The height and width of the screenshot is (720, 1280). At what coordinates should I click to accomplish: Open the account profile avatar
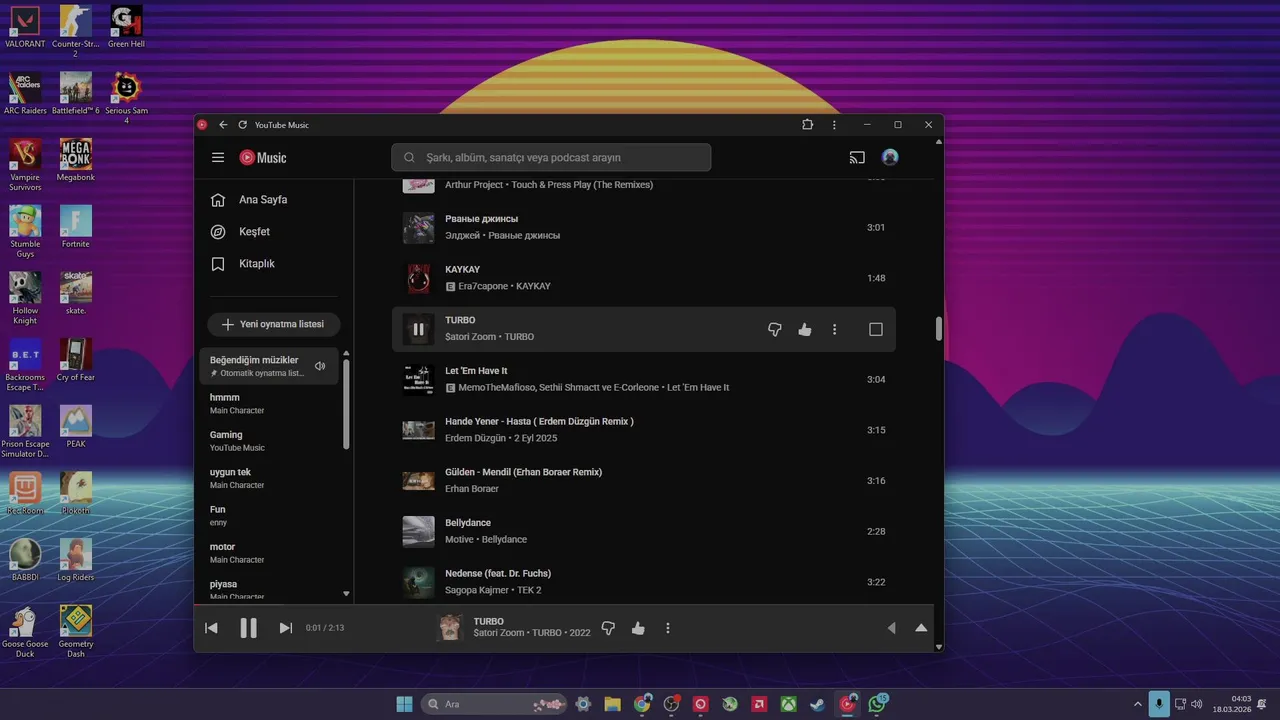890,158
